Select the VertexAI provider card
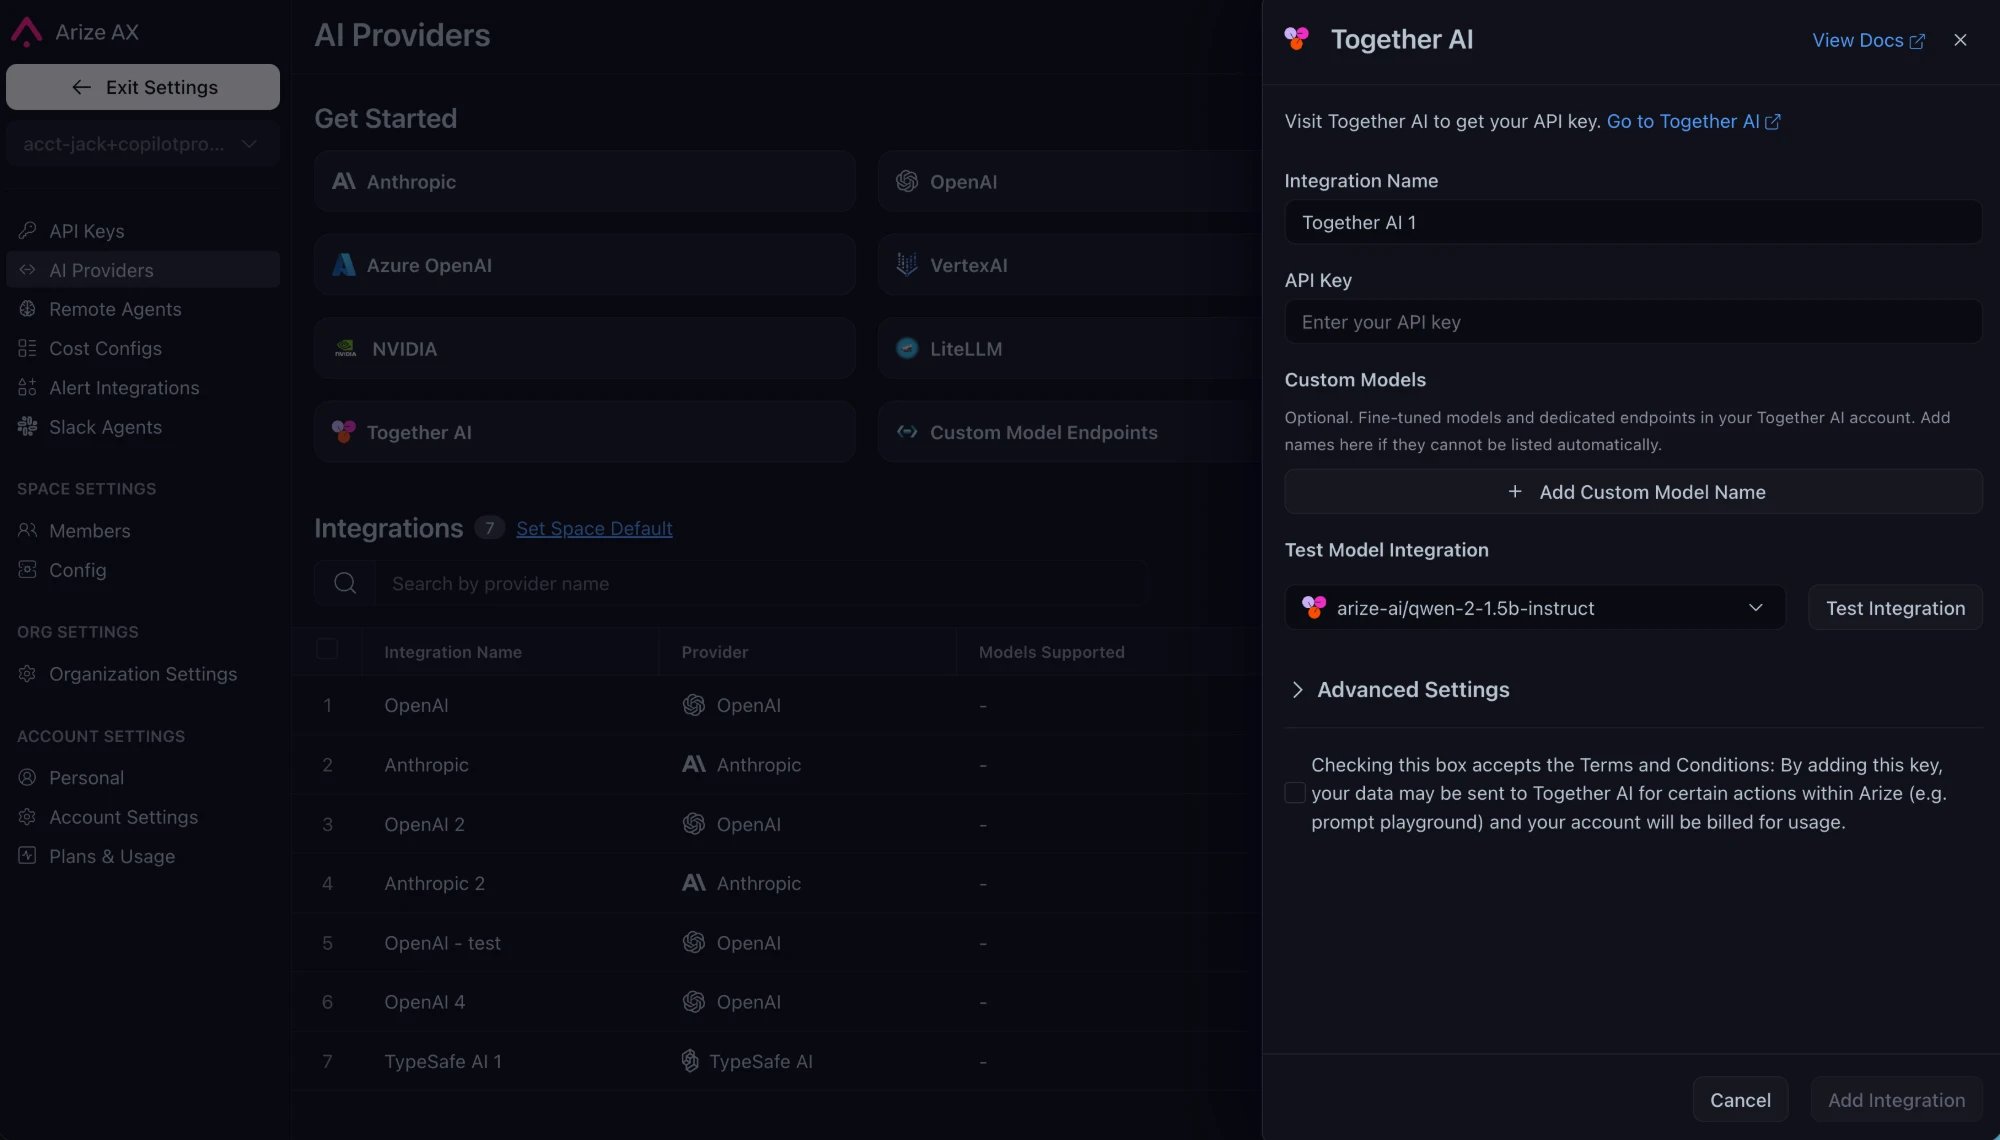2000x1140 pixels. click(x=1070, y=265)
